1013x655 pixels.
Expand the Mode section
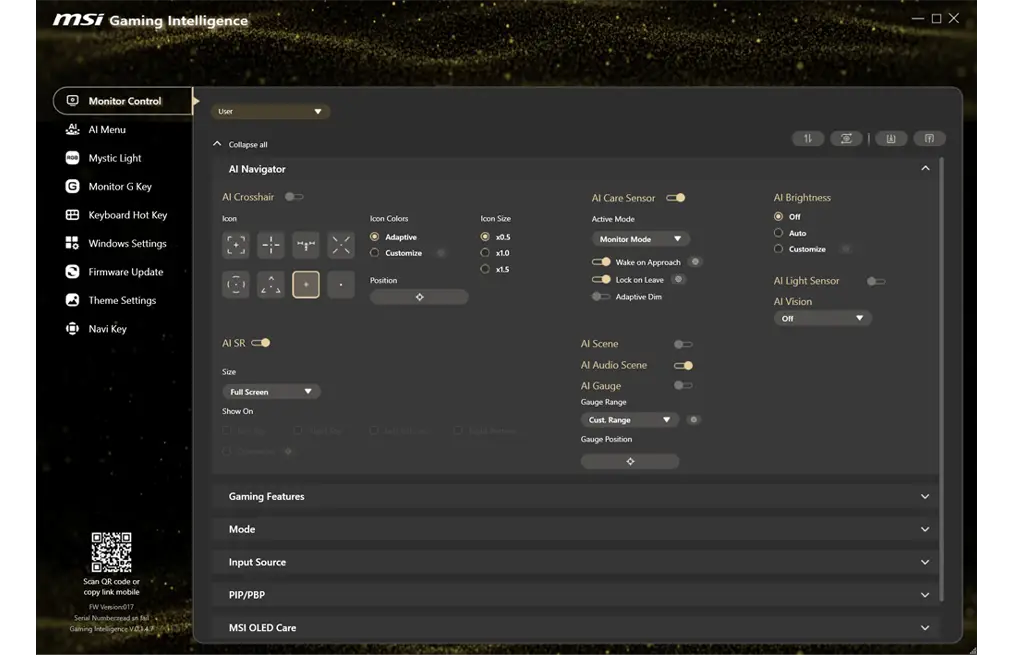(925, 529)
